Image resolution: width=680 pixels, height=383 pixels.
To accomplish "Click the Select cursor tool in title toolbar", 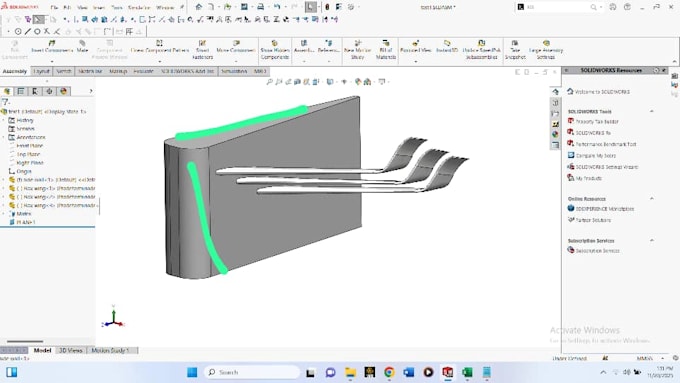I will click(311, 7).
